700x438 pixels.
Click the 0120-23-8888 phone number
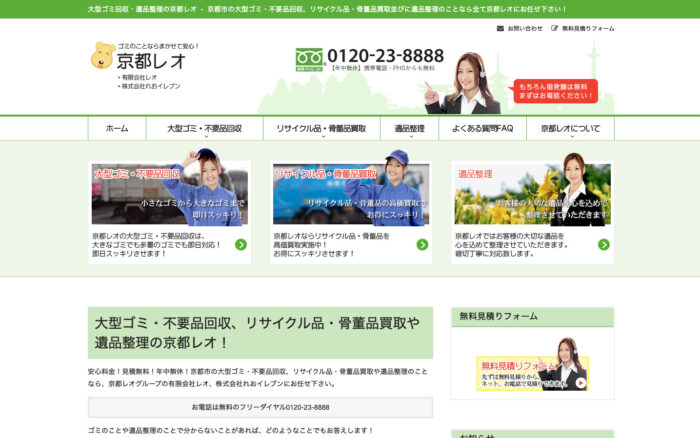pos(385,56)
